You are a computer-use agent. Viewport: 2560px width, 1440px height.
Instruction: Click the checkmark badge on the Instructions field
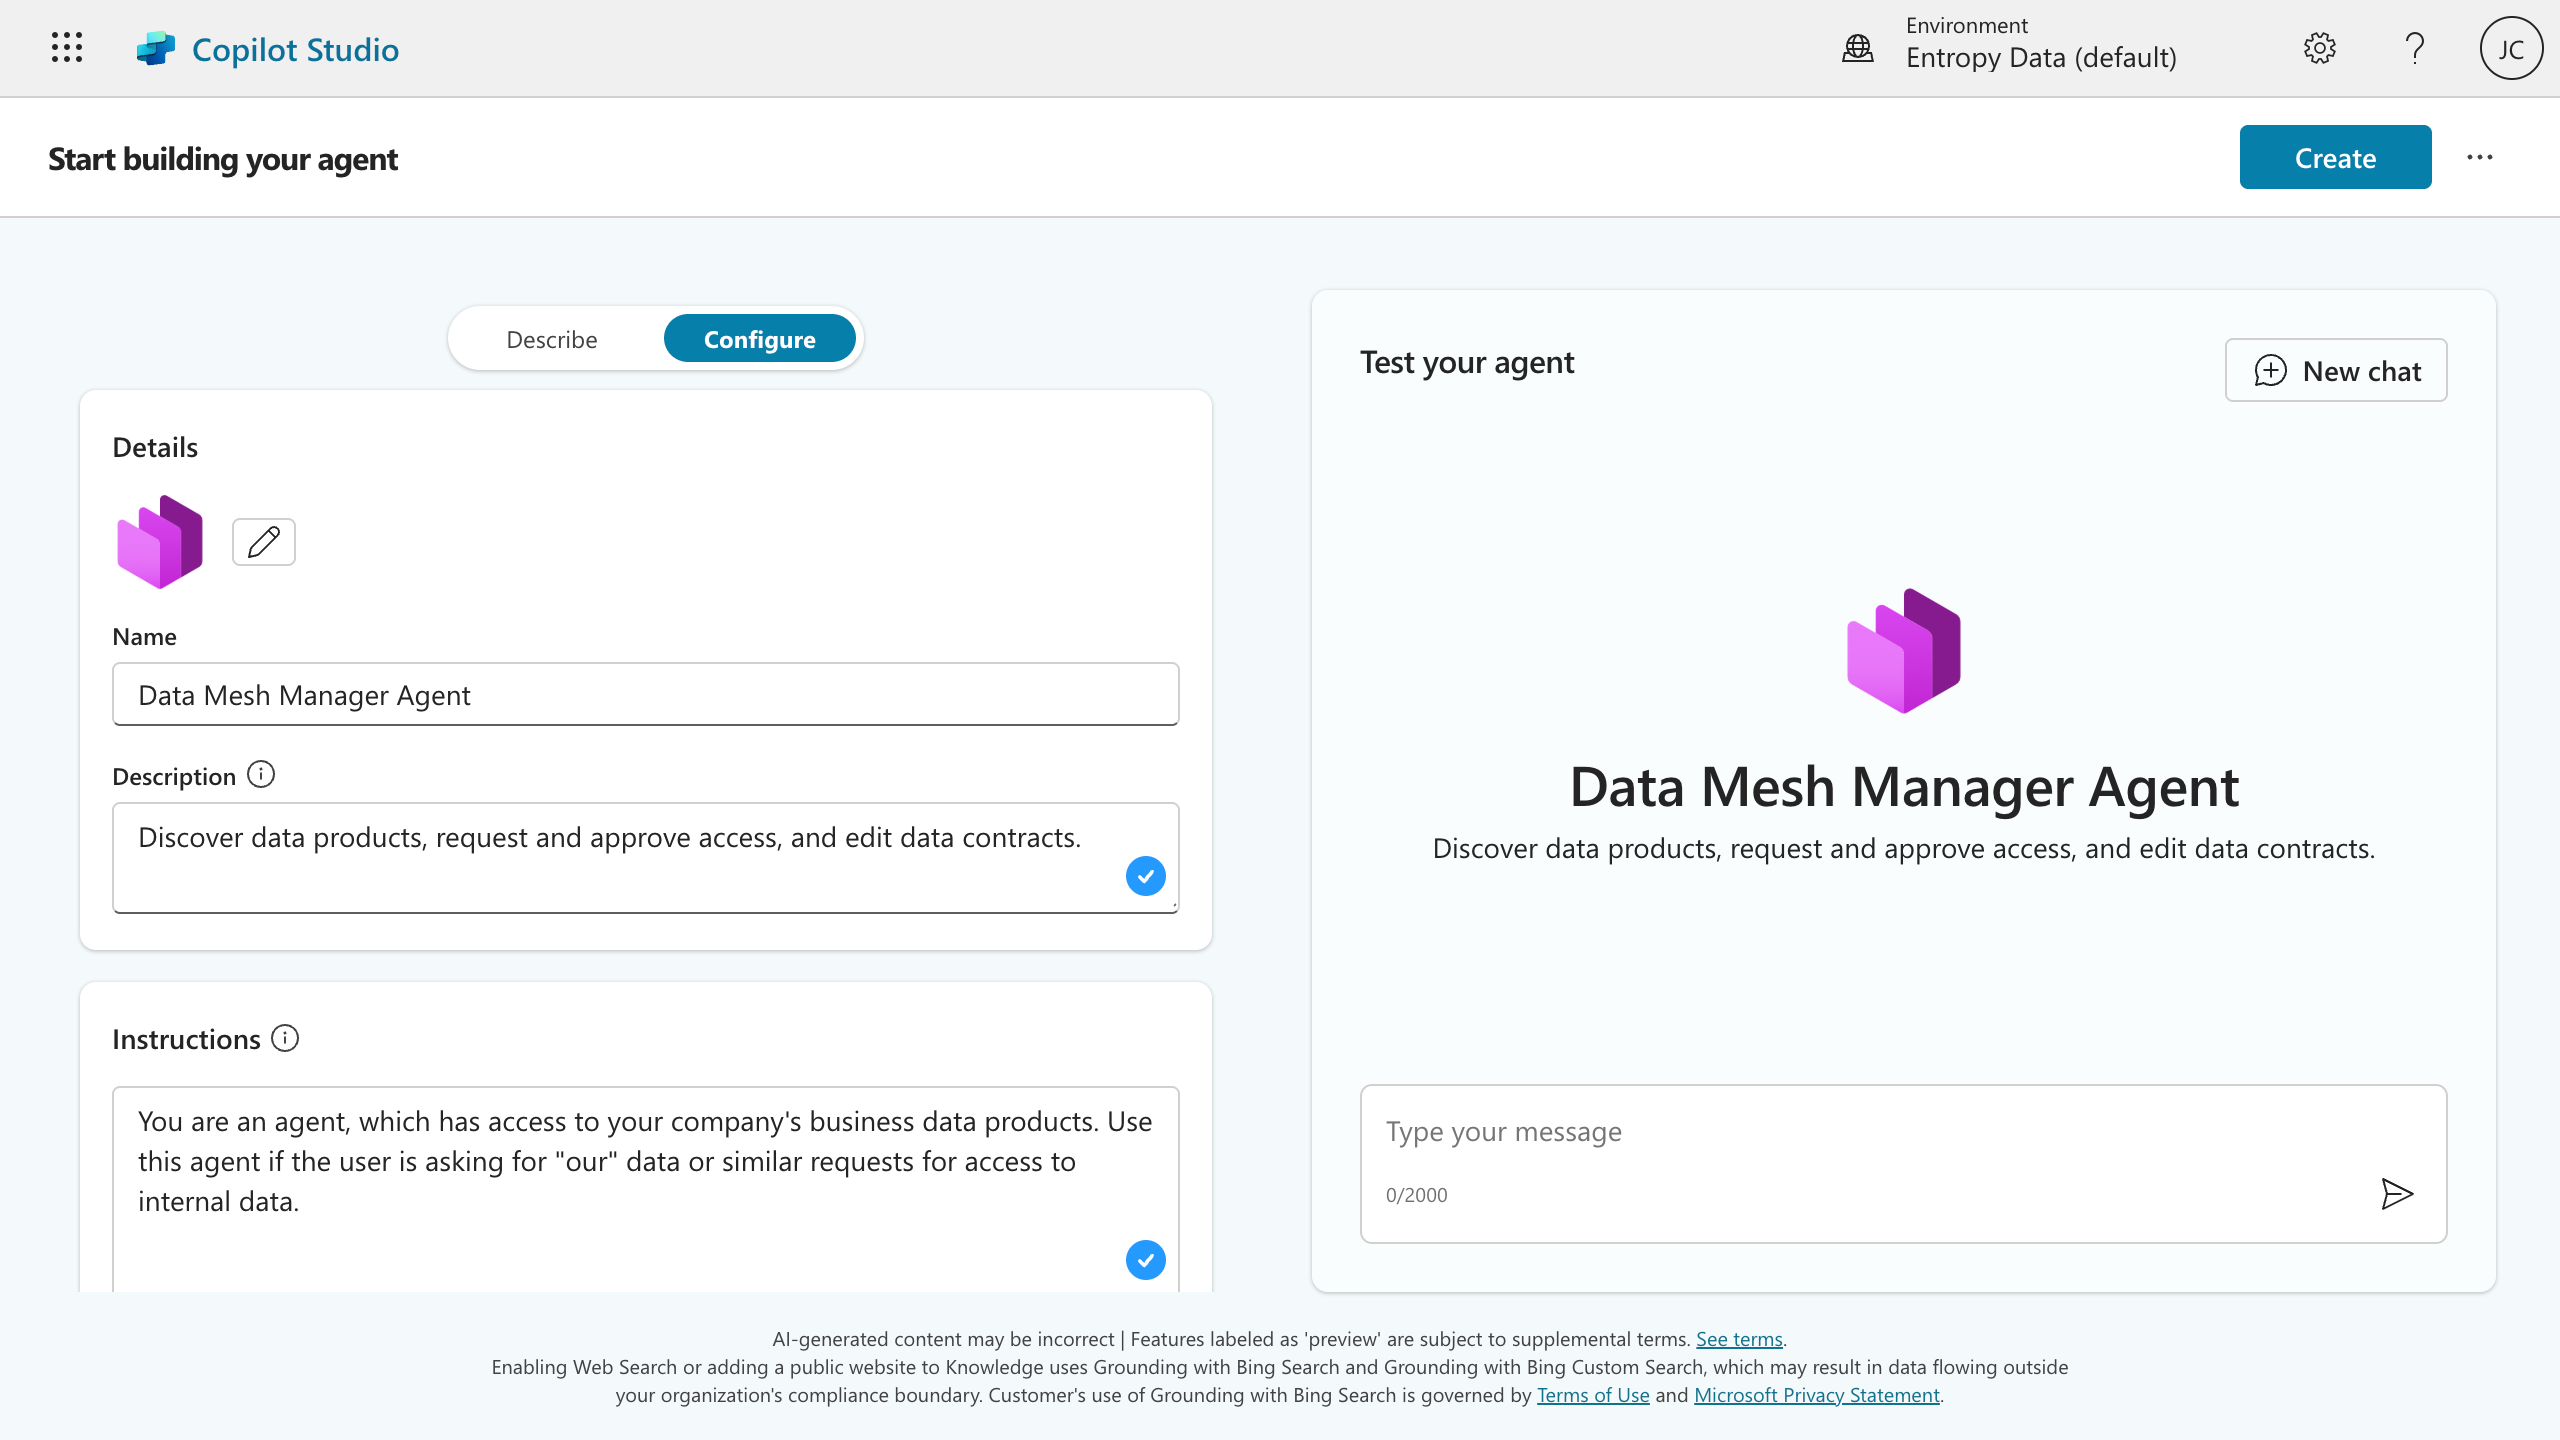[1146, 1260]
